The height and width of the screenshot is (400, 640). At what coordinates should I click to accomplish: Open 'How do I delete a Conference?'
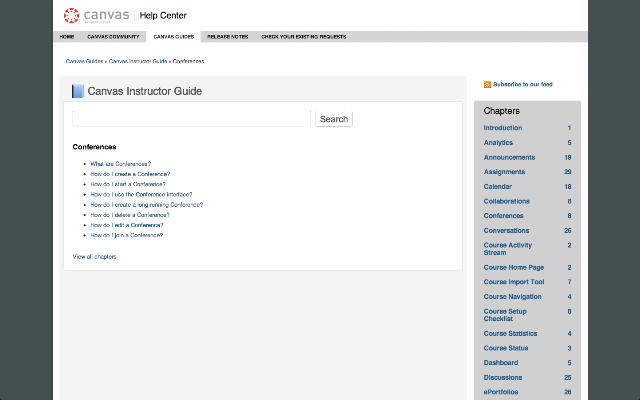point(130,215)
